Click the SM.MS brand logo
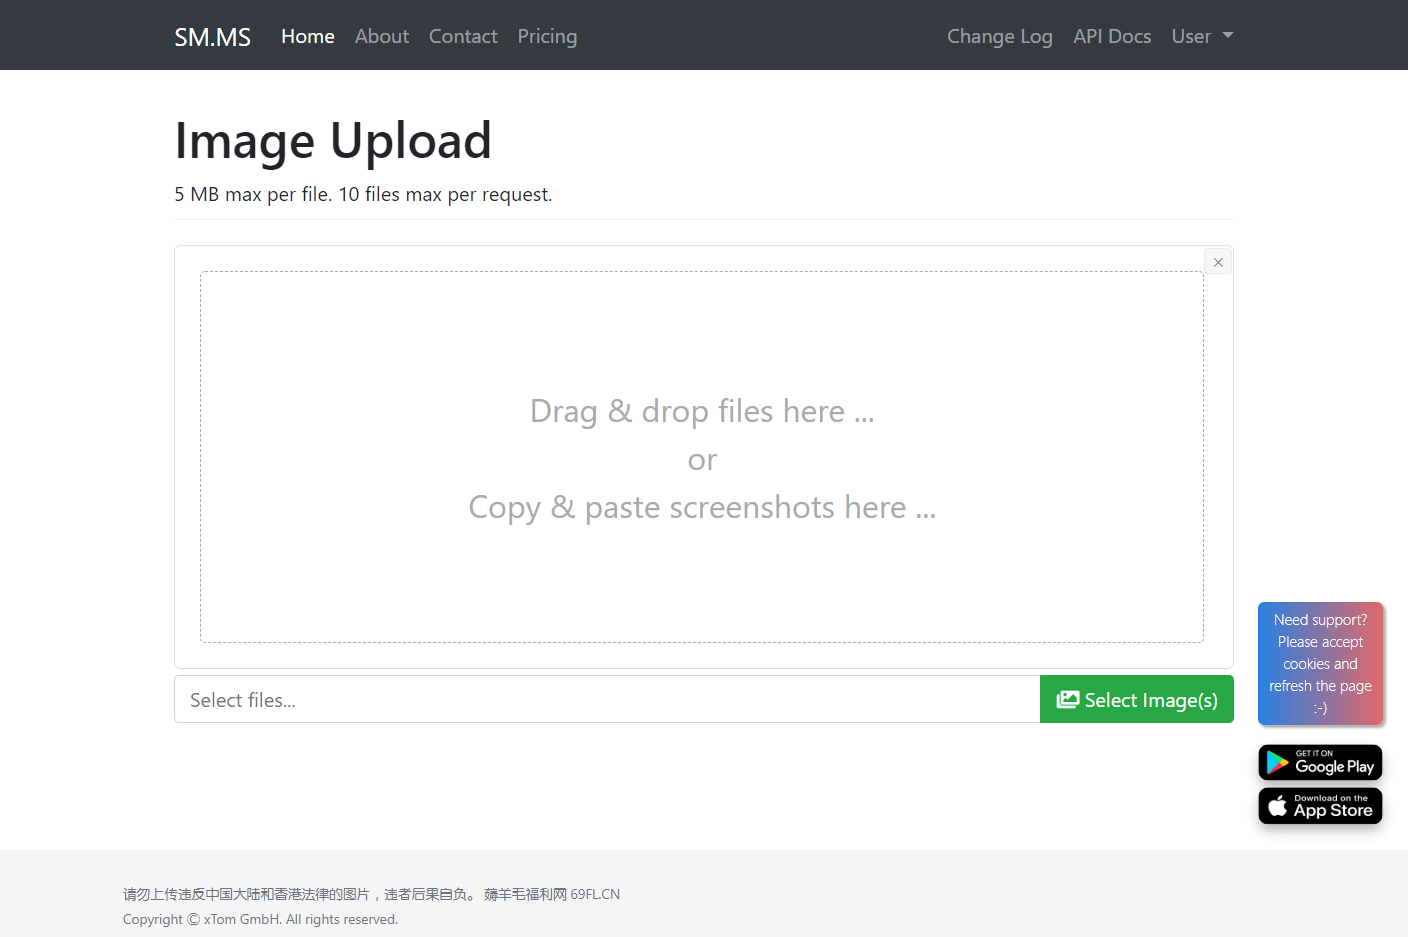The width and height of the screenshot is (1408, 937). point(212,37)
